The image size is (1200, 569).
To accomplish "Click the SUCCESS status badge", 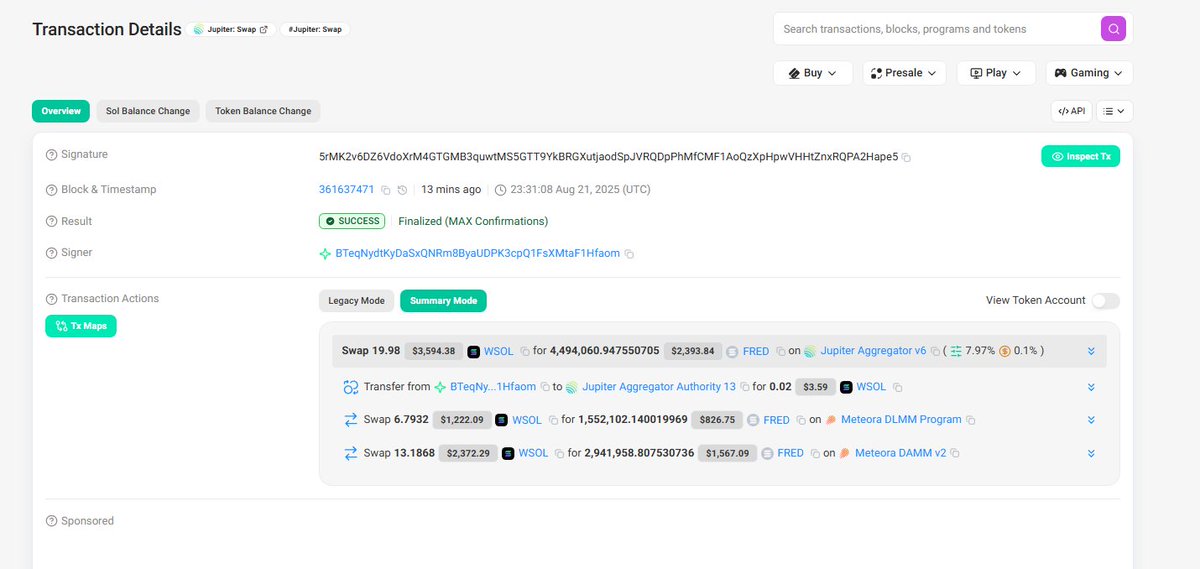I will coord(353,221).
